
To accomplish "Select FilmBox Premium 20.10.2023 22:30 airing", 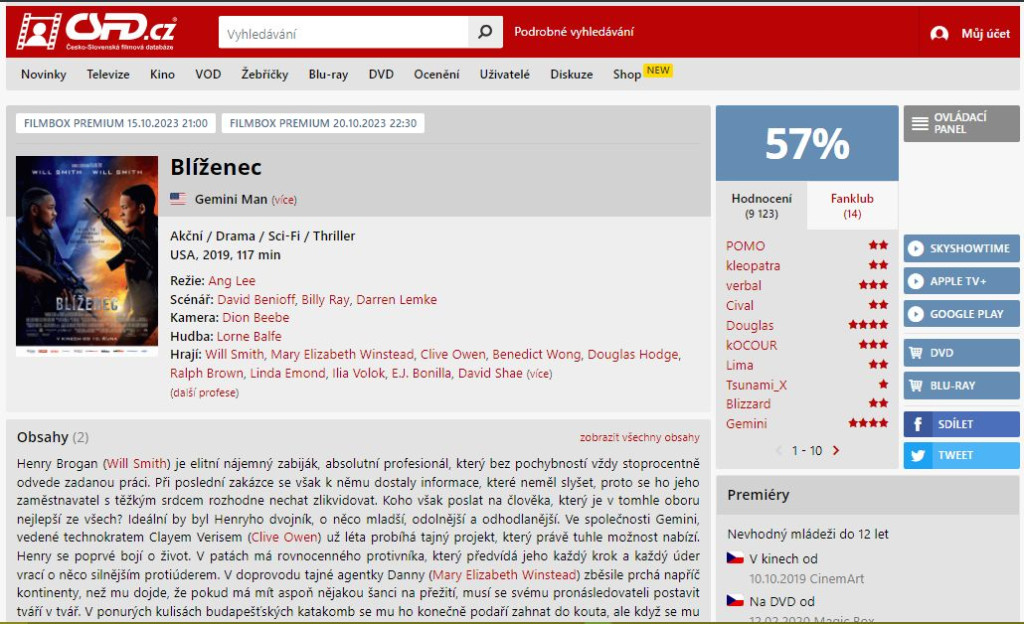I will (x=323, y=123).
